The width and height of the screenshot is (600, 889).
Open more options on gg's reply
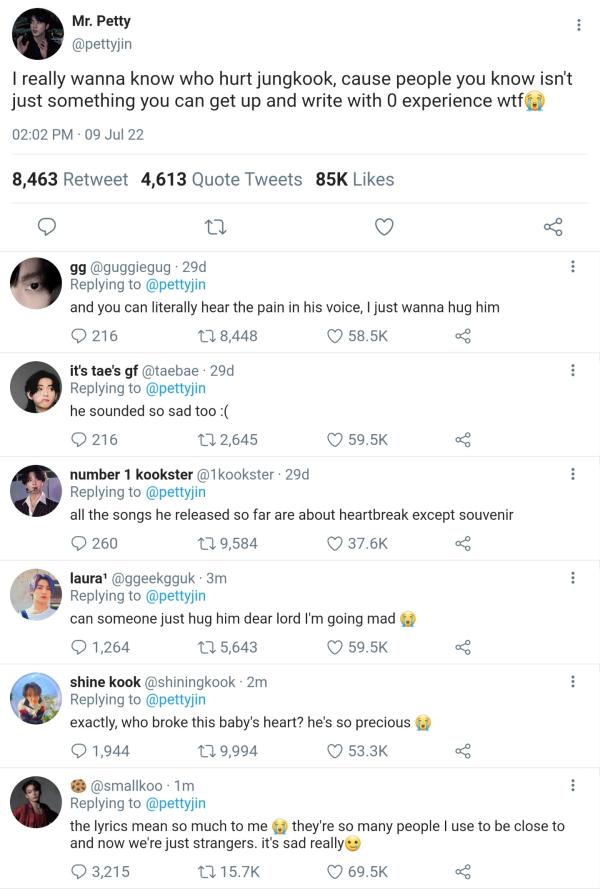572,267
